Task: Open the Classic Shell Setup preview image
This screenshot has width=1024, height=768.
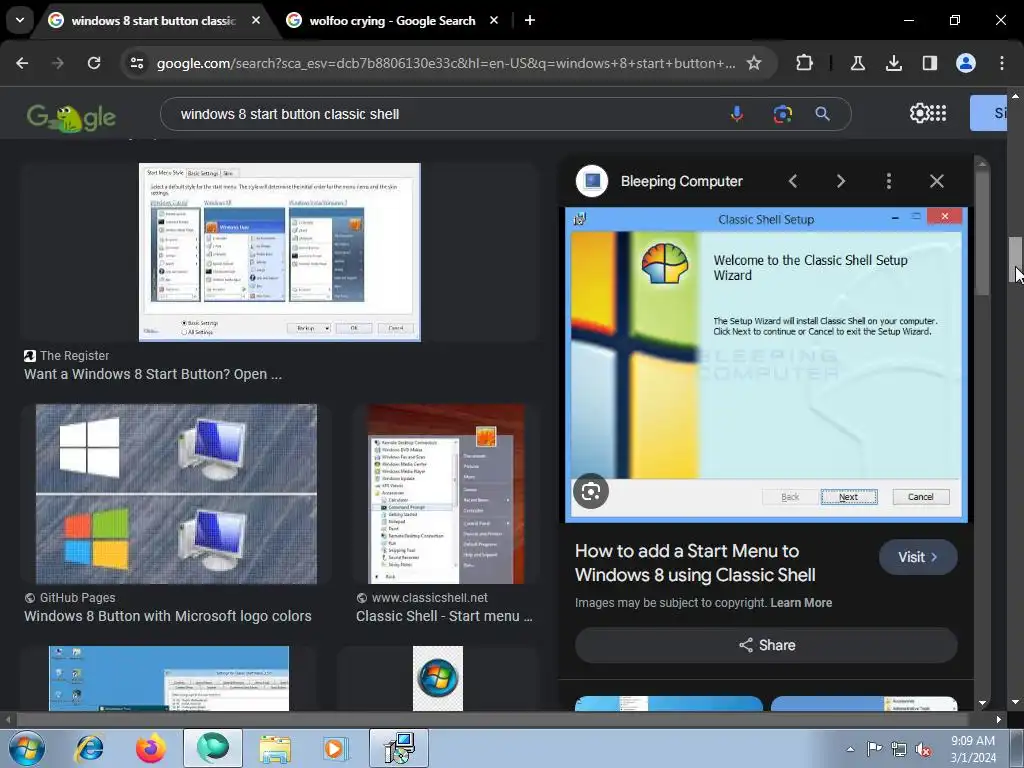Action: 766,365
